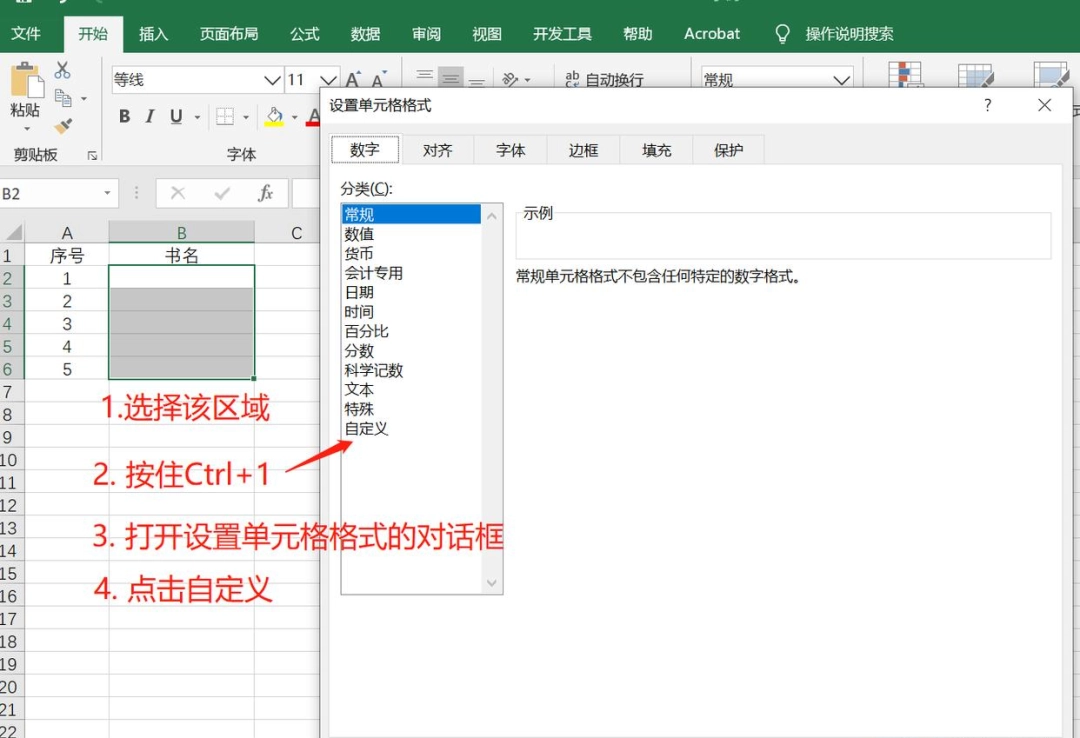
Task: Increase font size with the large A icon
Action: pos(353,80)
